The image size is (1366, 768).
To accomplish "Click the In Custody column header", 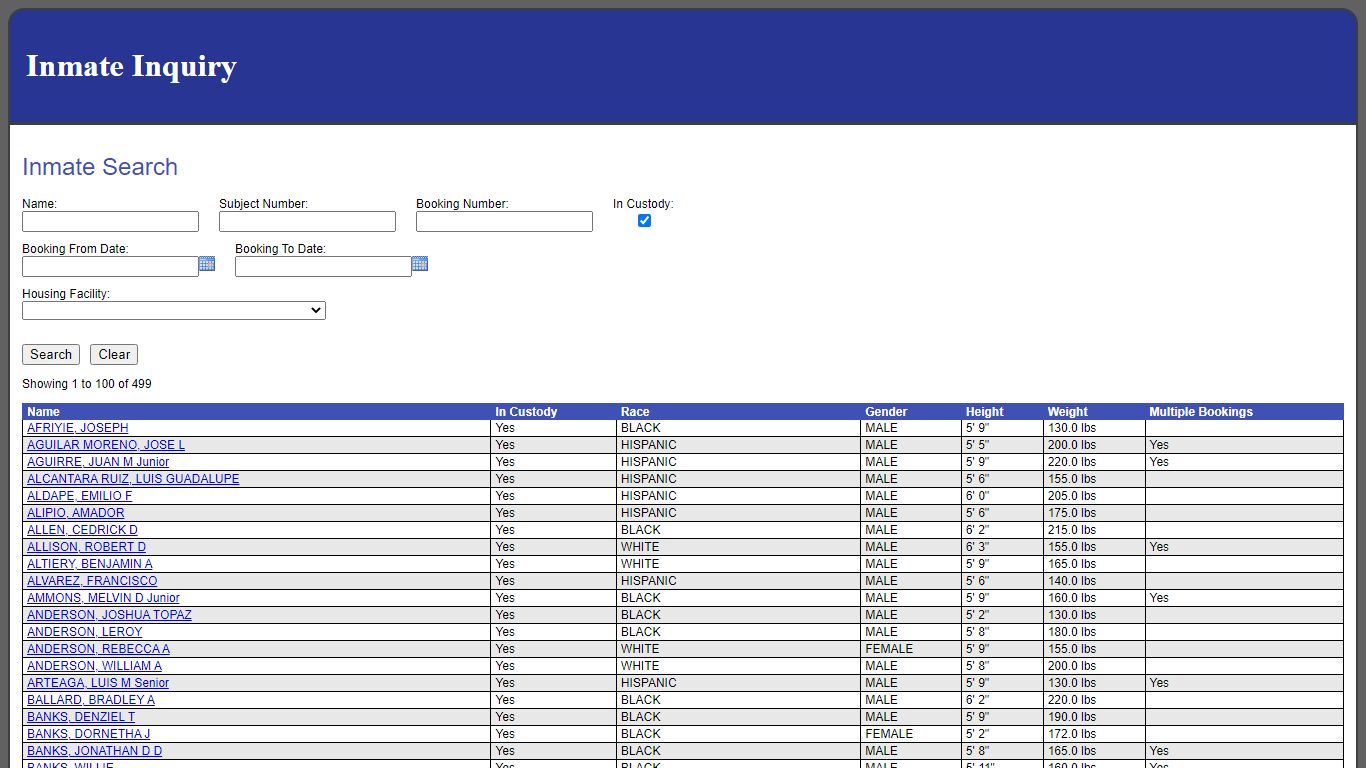I will pos(526,412).
